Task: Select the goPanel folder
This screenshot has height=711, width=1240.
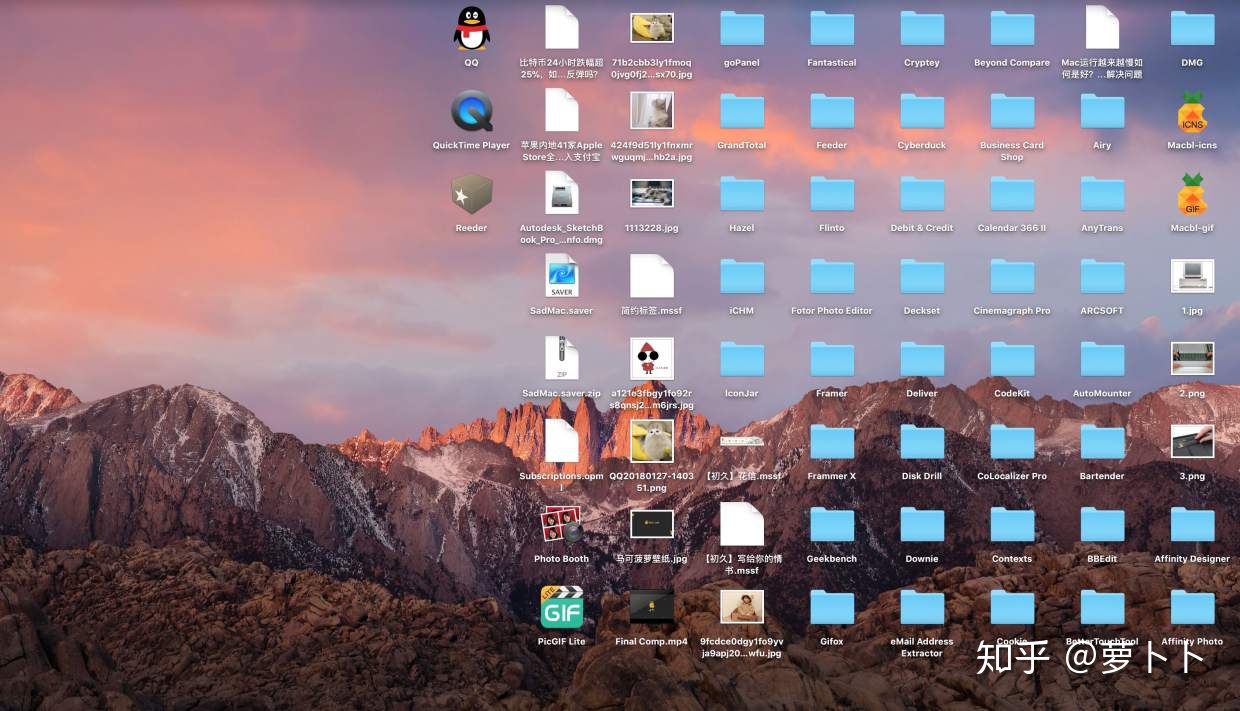Action: (x=742, y=29)
